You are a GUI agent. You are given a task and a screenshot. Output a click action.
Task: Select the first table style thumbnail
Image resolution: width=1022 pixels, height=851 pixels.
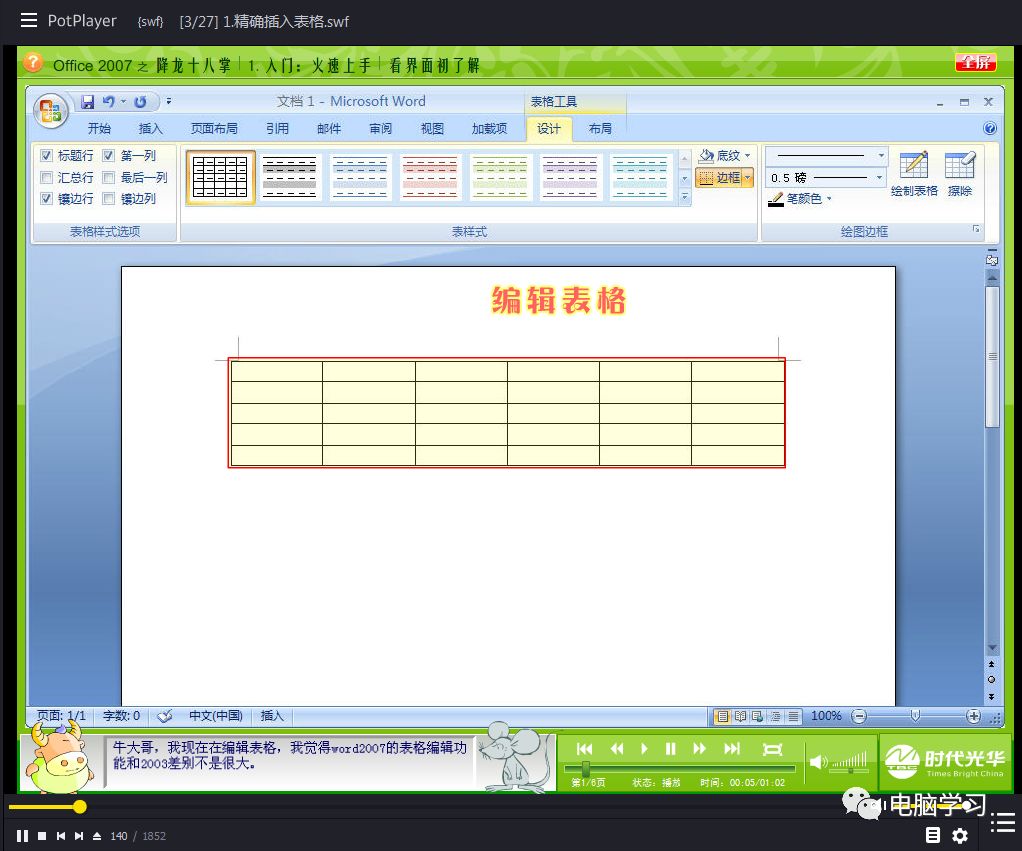click(220, 177)
